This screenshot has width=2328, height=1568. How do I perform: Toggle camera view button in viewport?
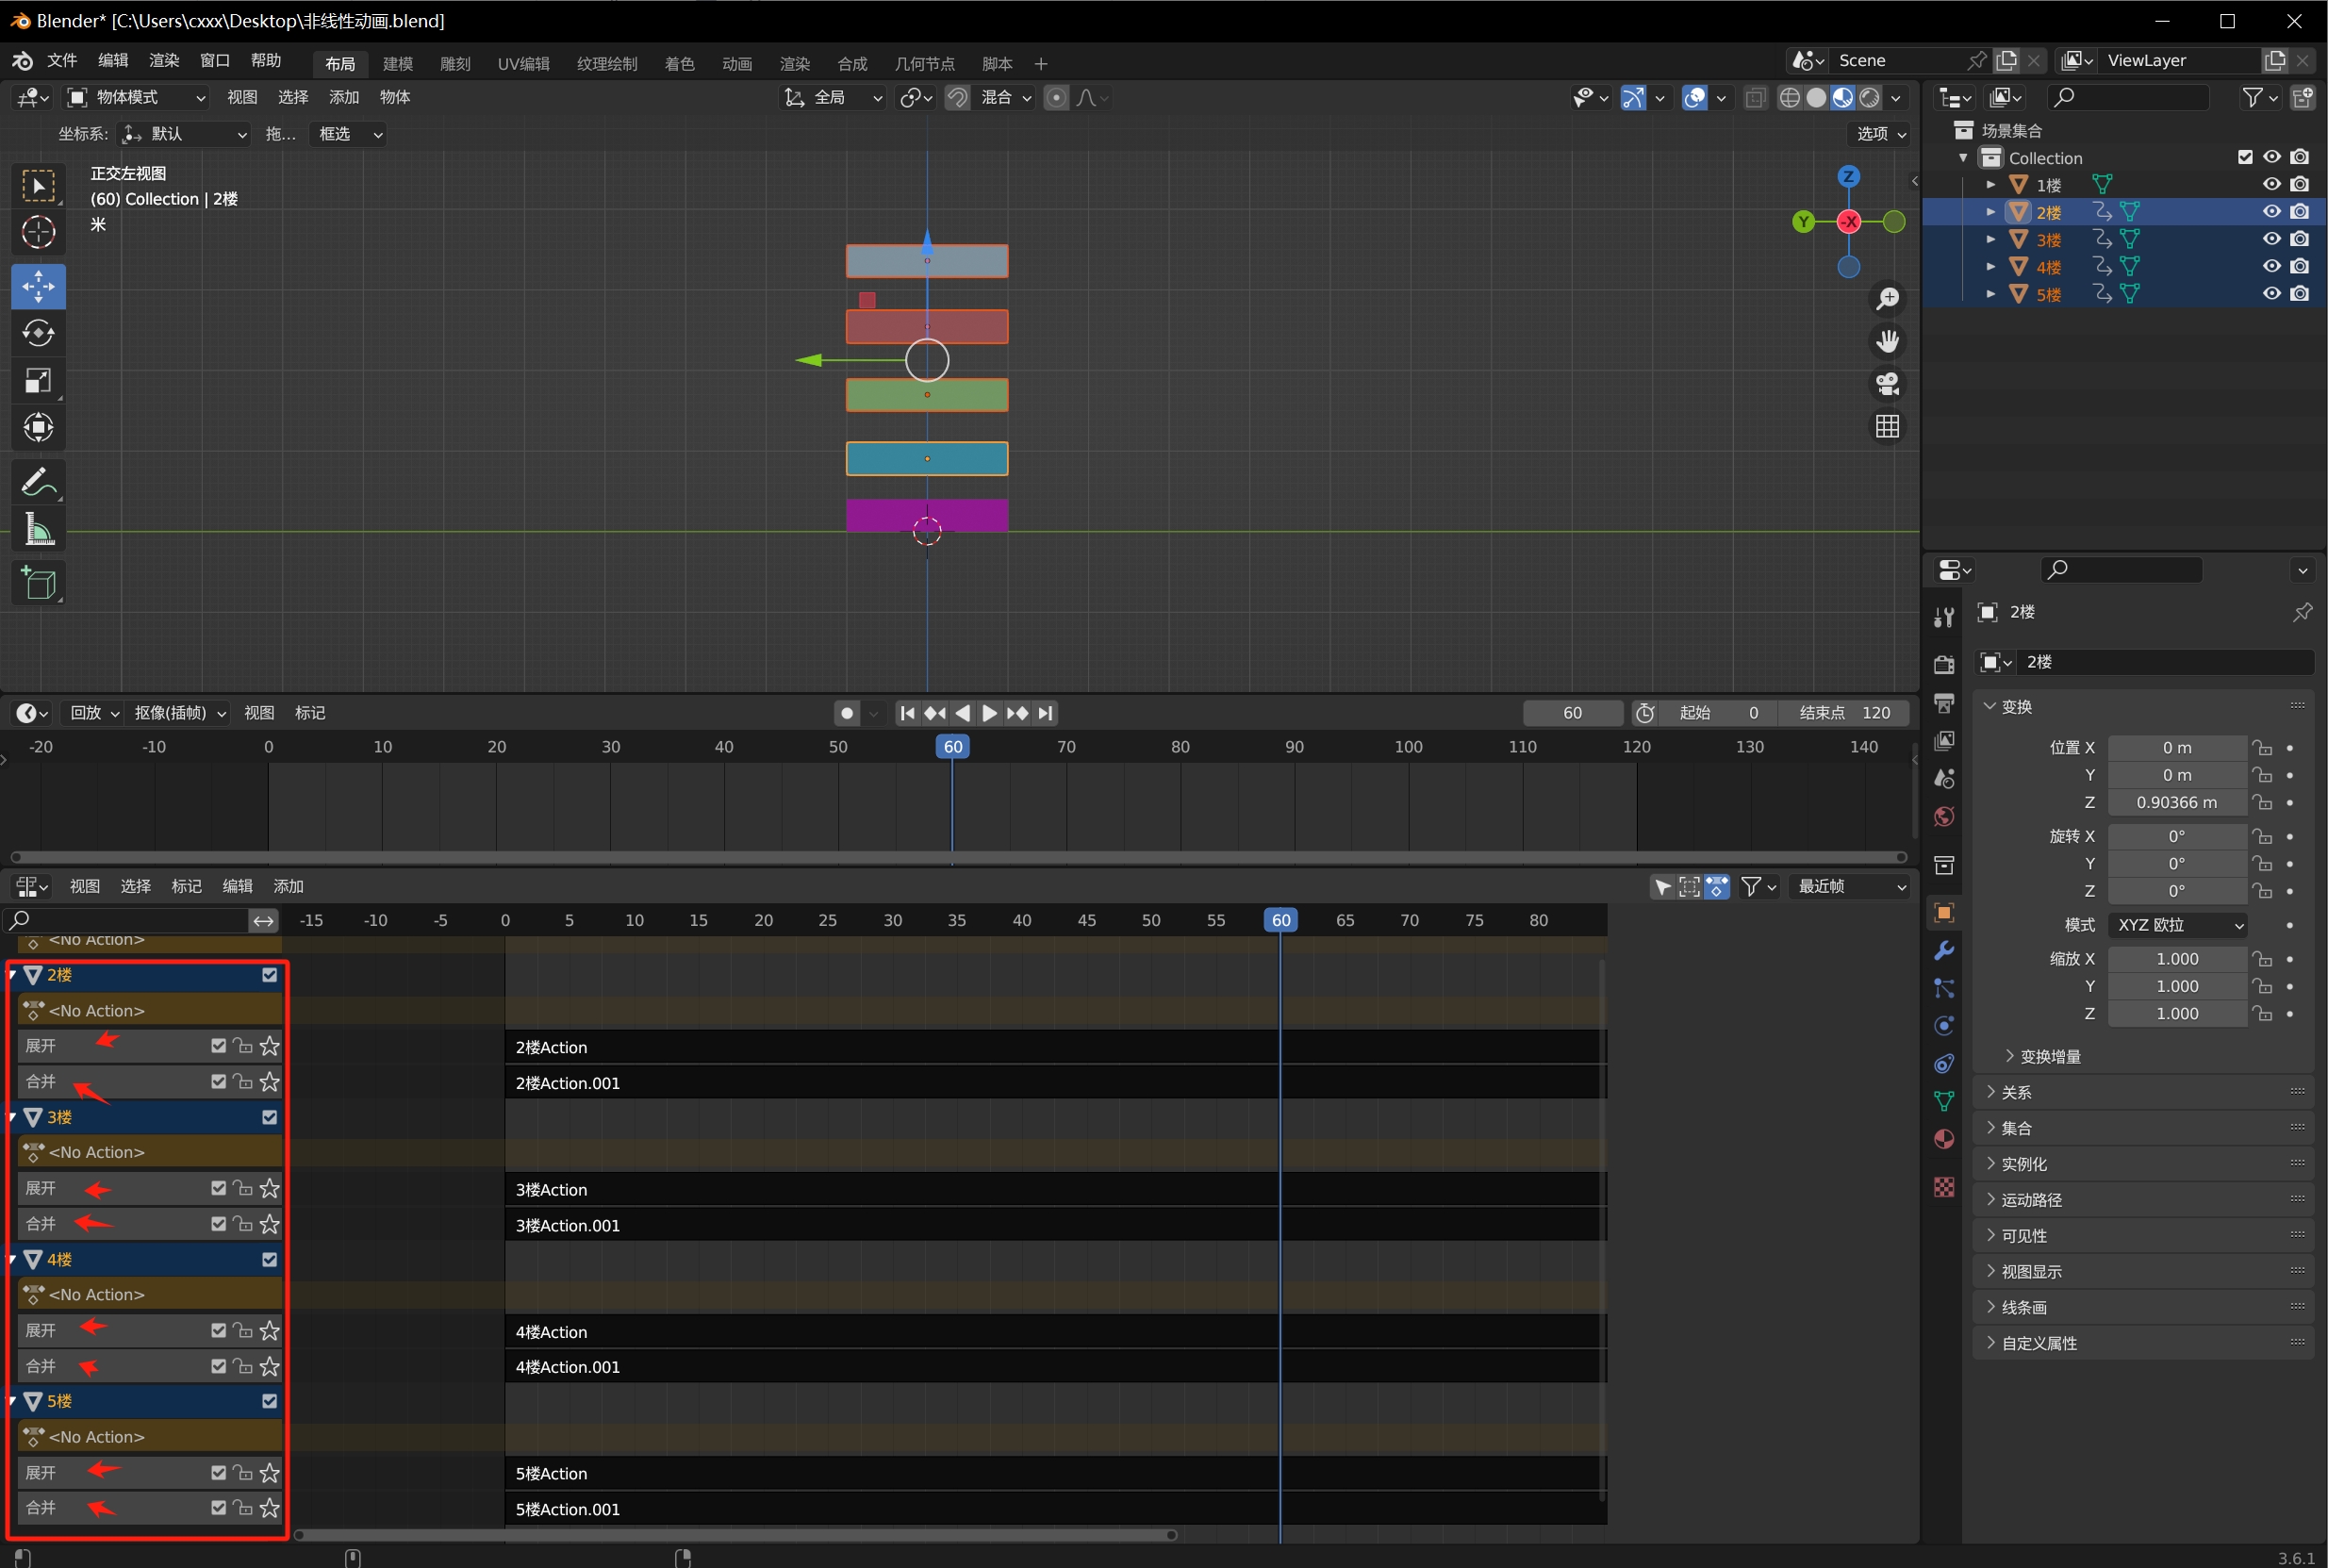(1887, 384)
